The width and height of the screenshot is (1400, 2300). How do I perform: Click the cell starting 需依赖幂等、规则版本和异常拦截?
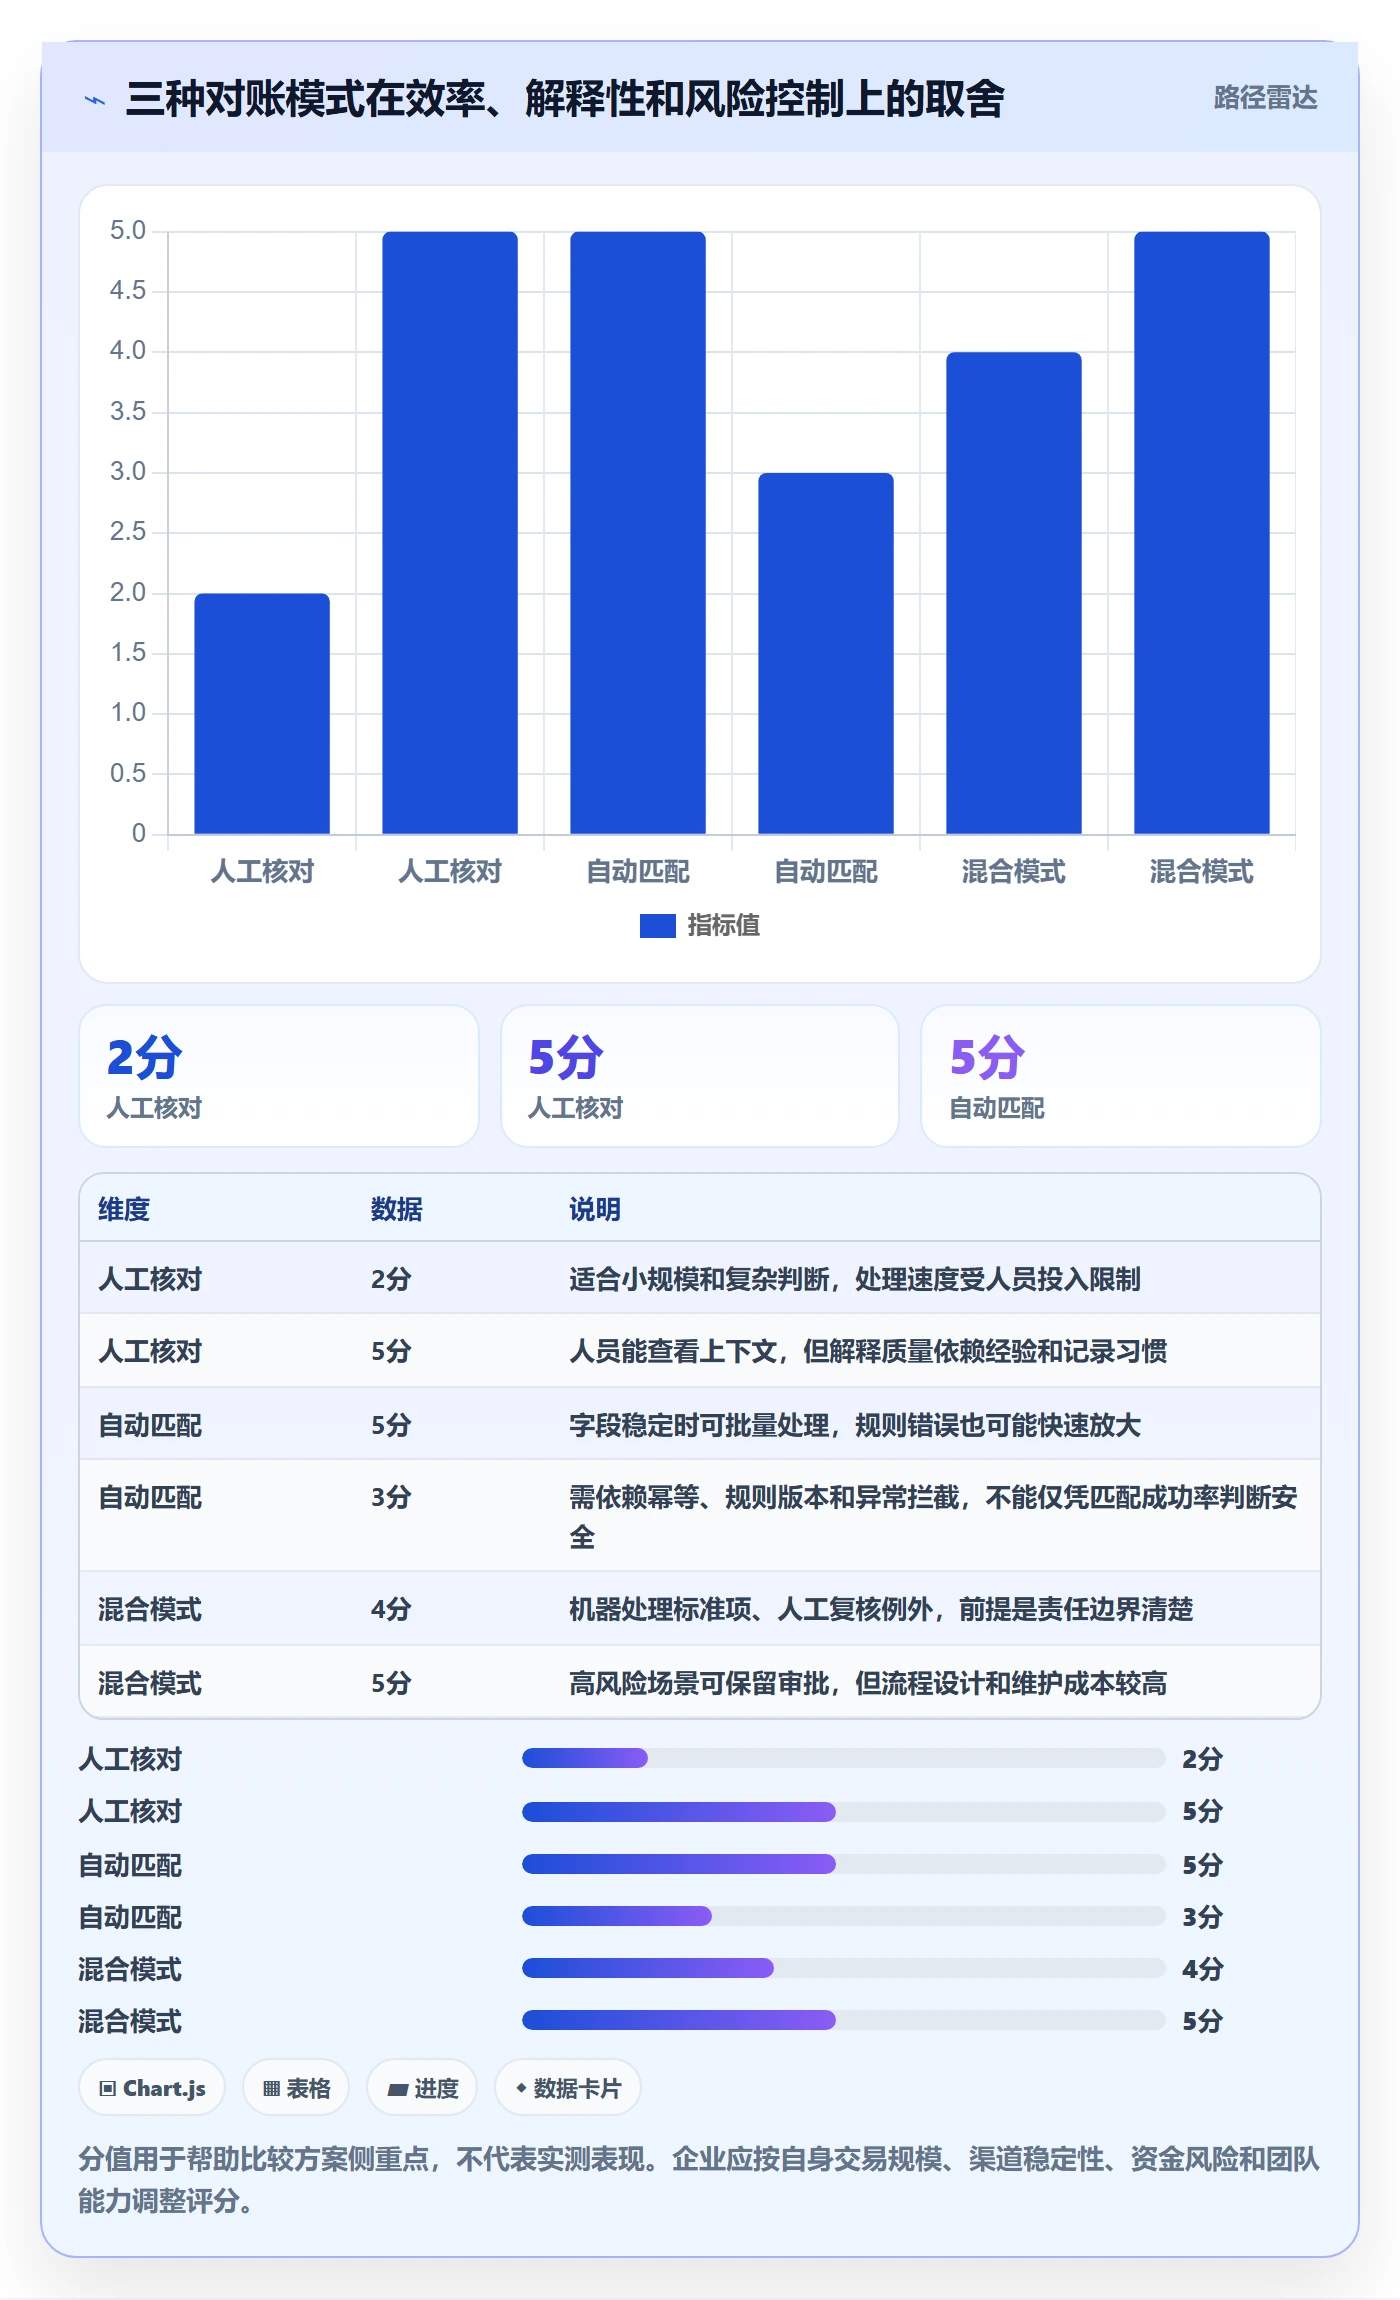[x=934, y=1516]
